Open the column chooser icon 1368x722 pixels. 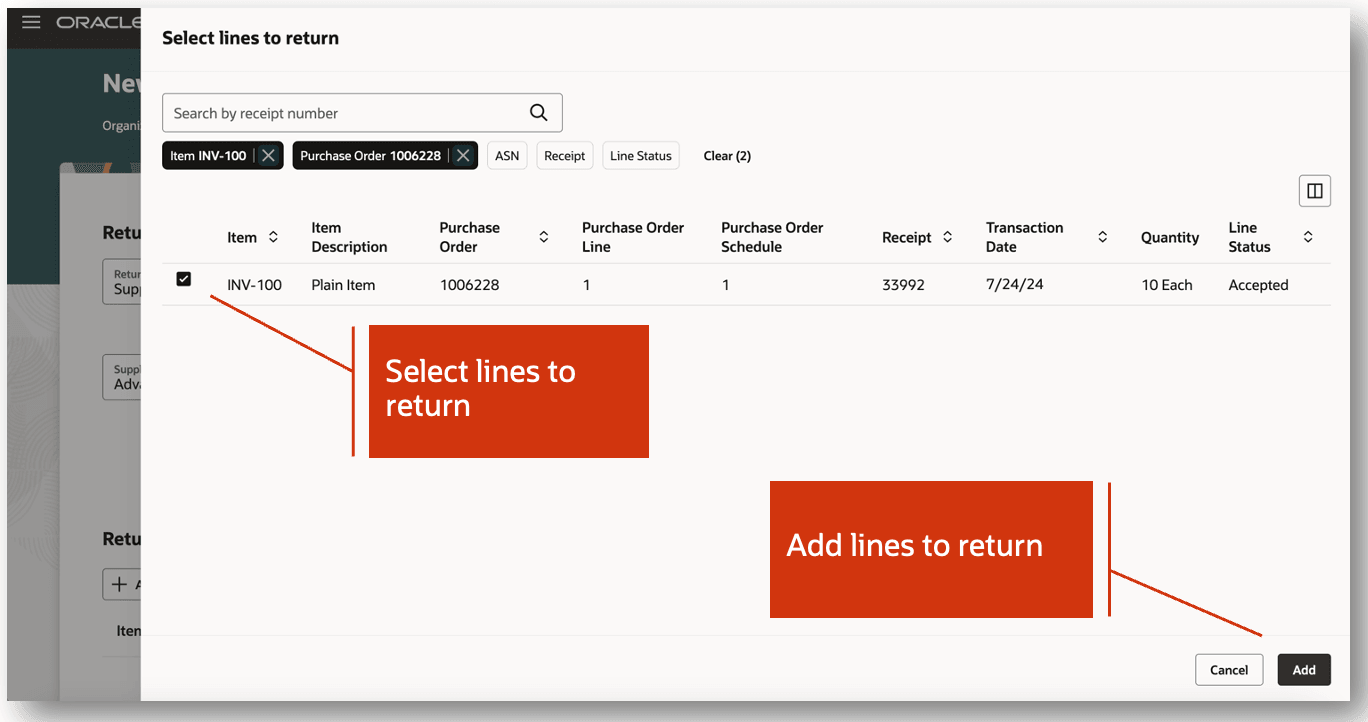coord(1315,190)
